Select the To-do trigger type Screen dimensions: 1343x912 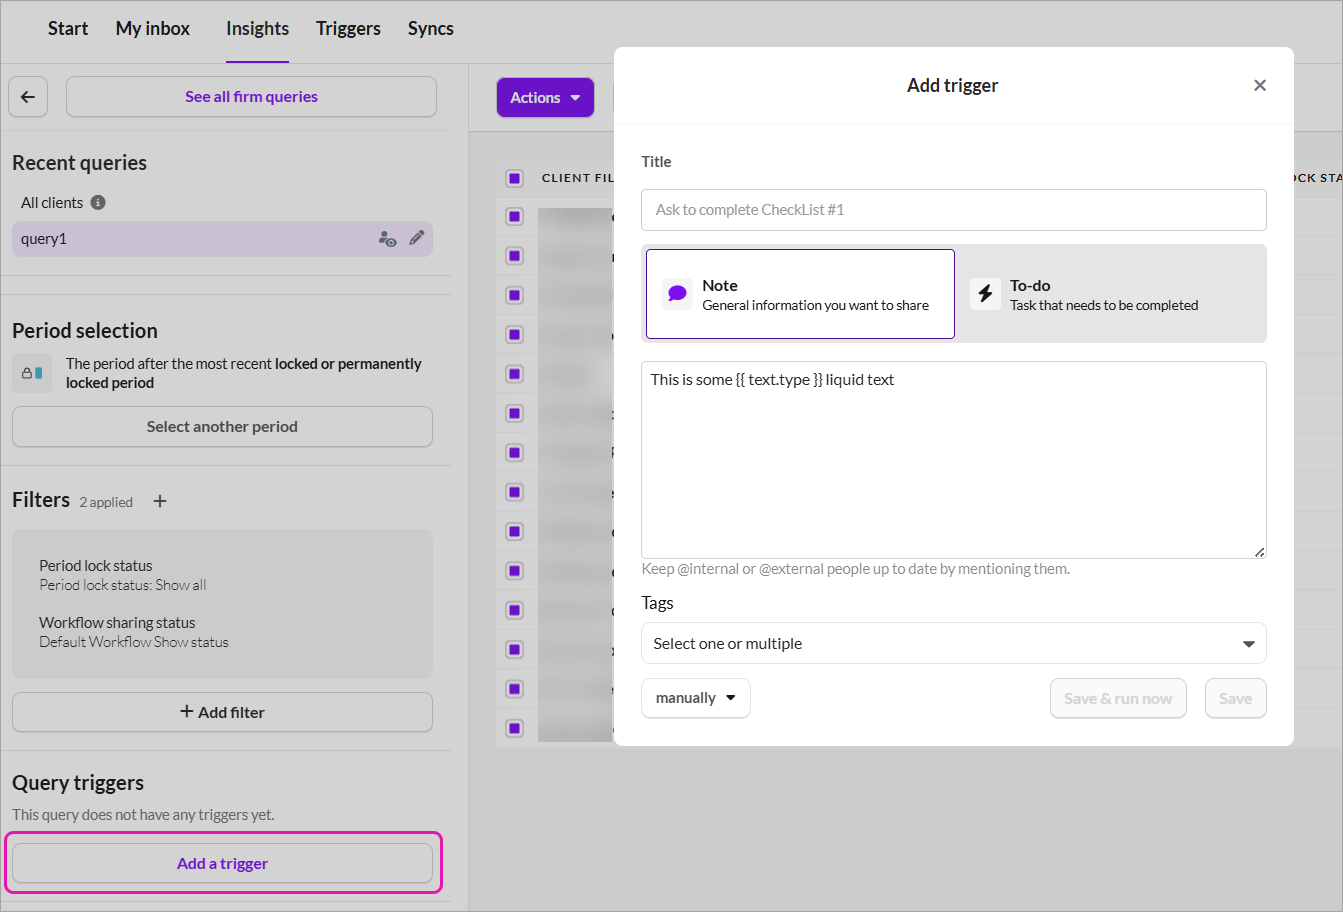tap(1110, 294)
